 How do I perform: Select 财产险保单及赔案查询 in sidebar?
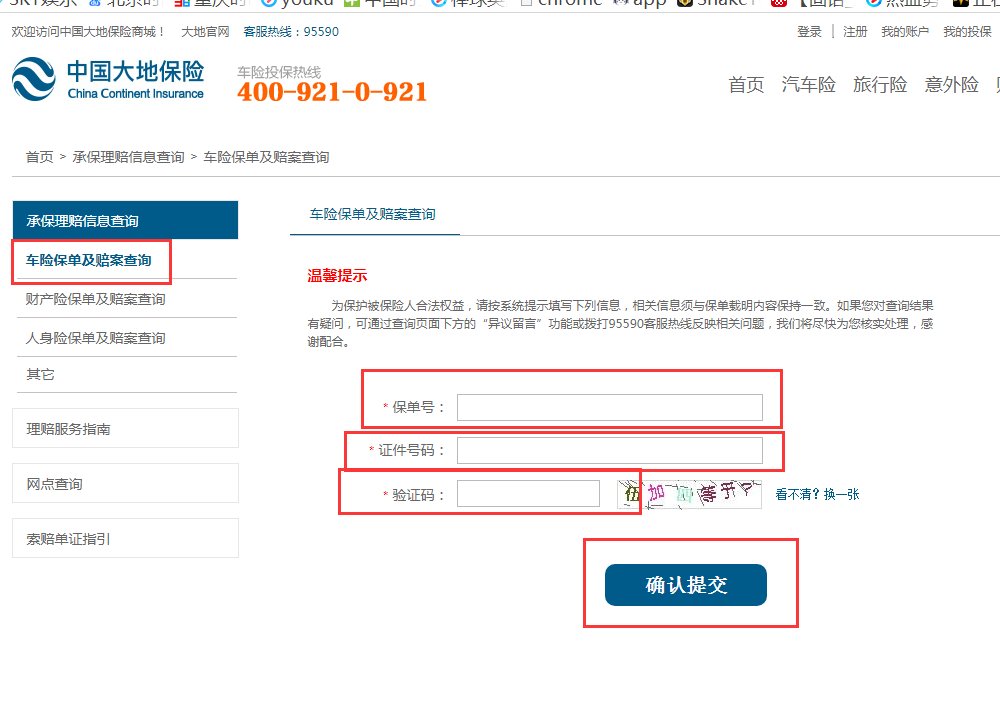point(96,299)
